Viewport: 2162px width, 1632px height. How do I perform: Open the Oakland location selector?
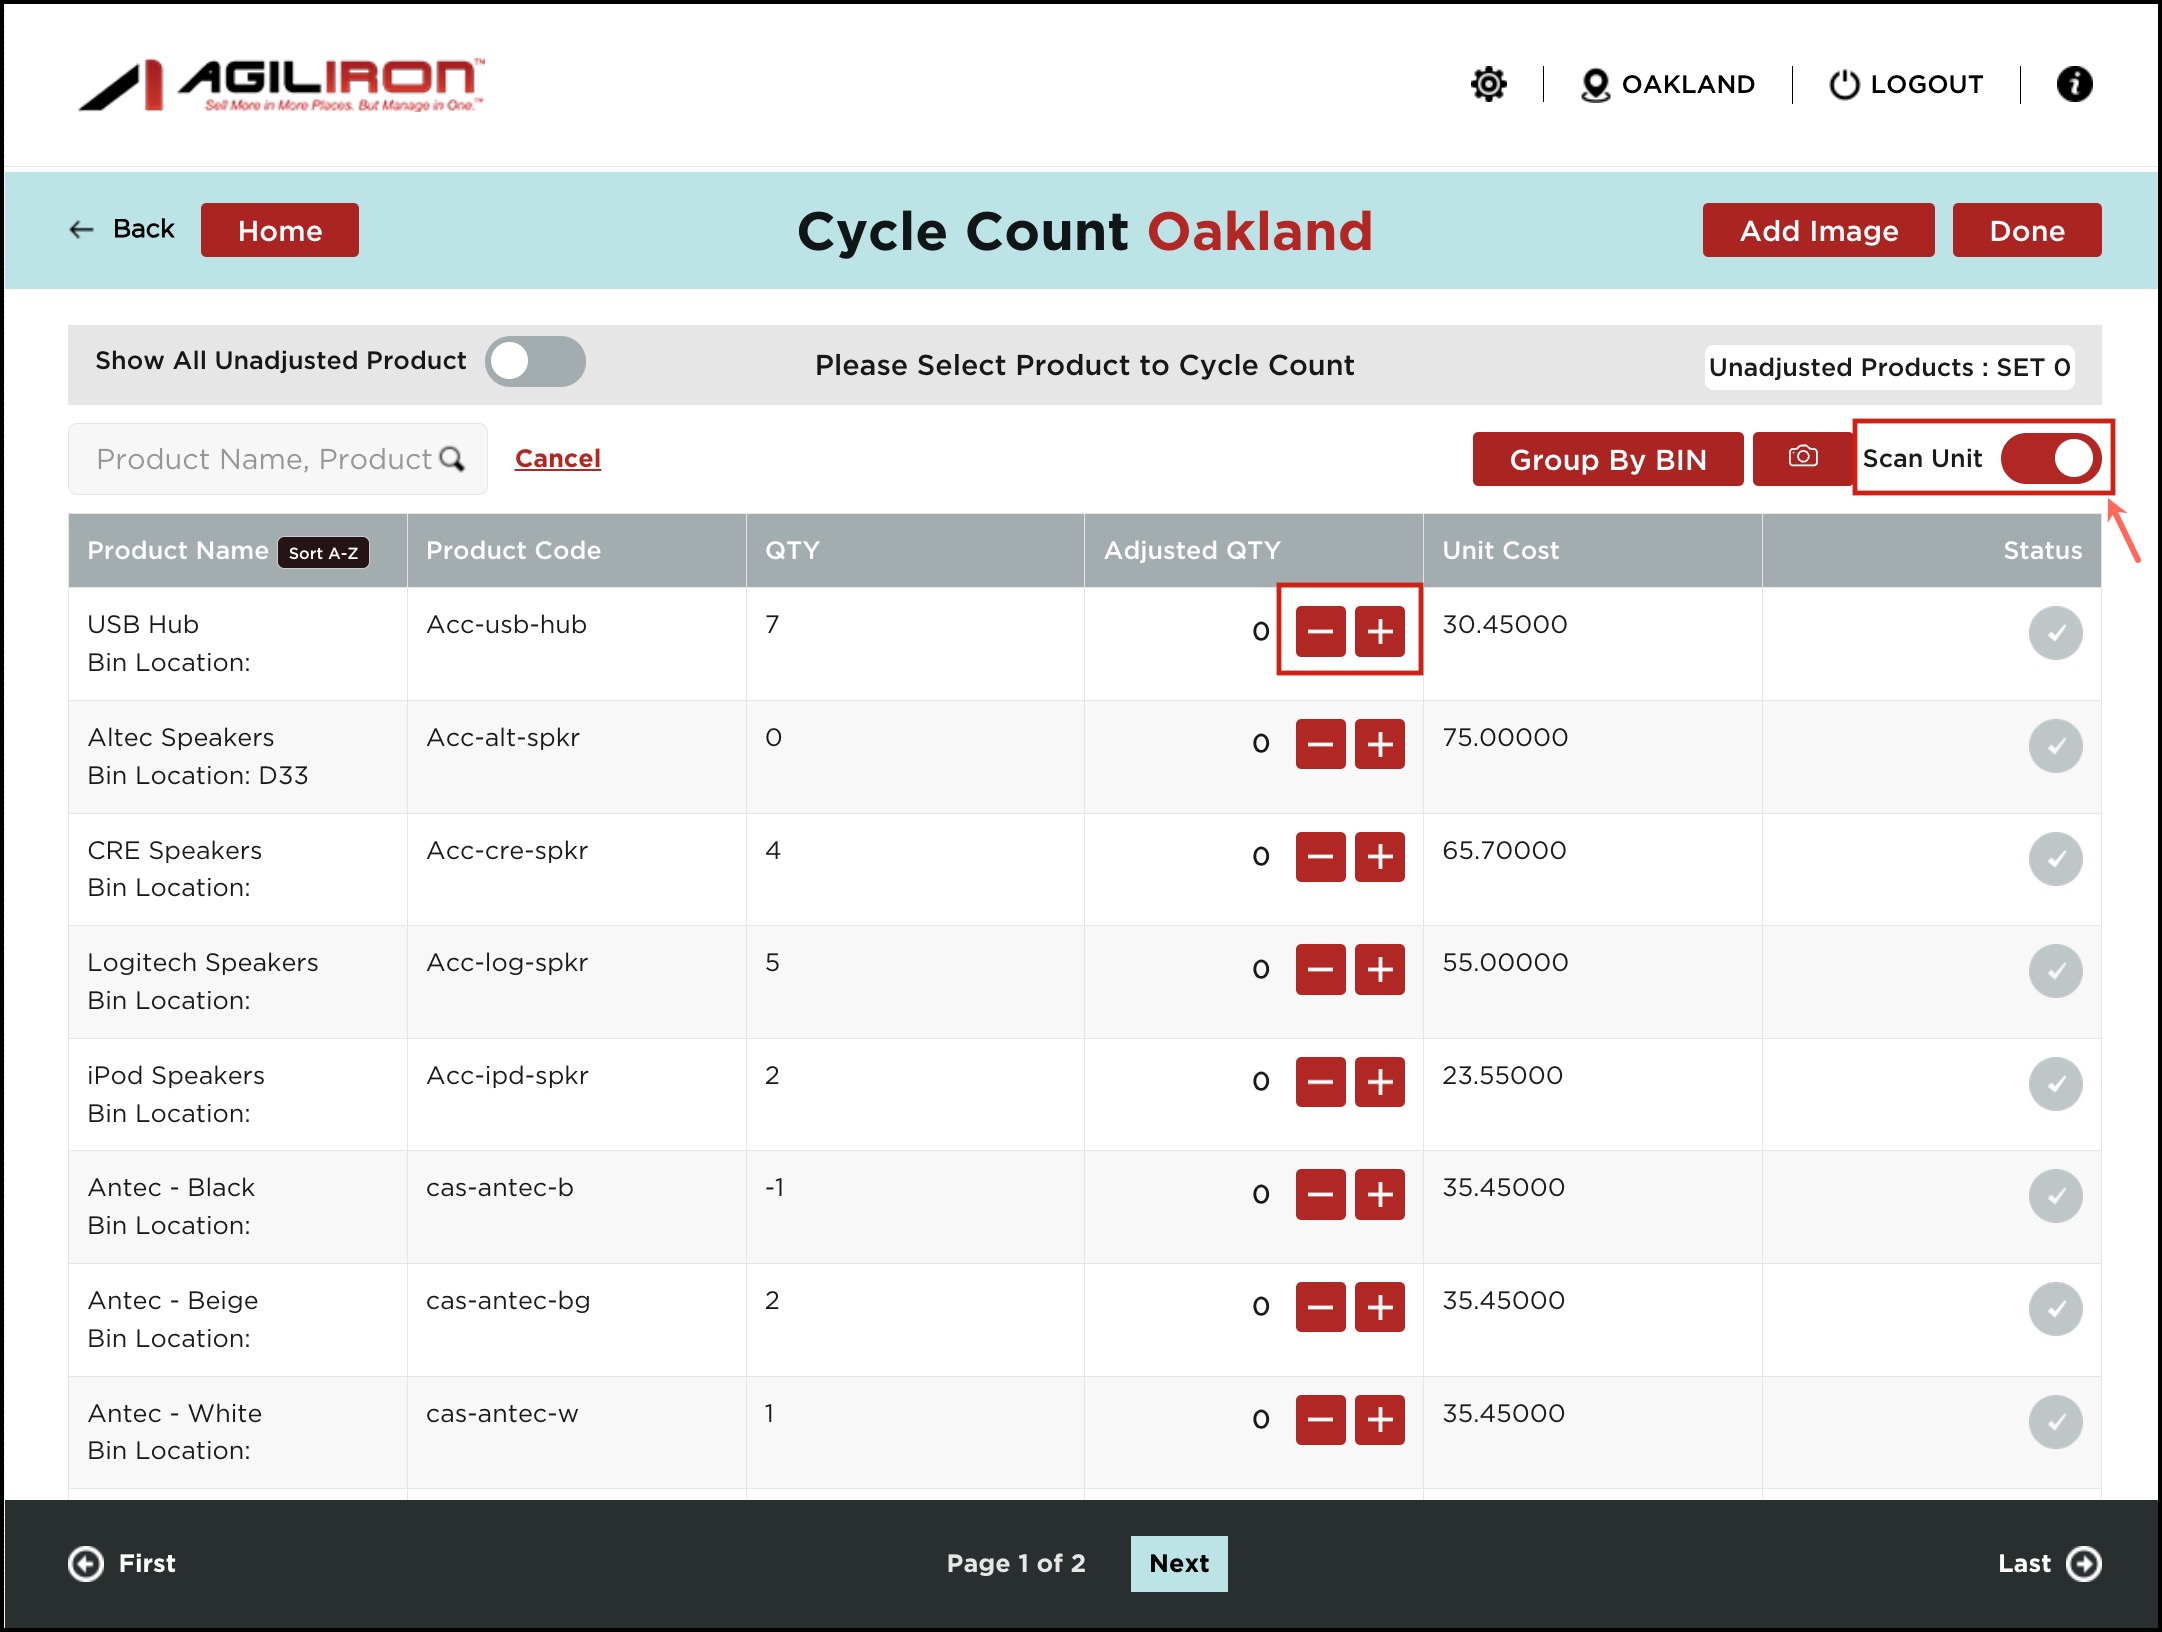(x=1668, y=84)
